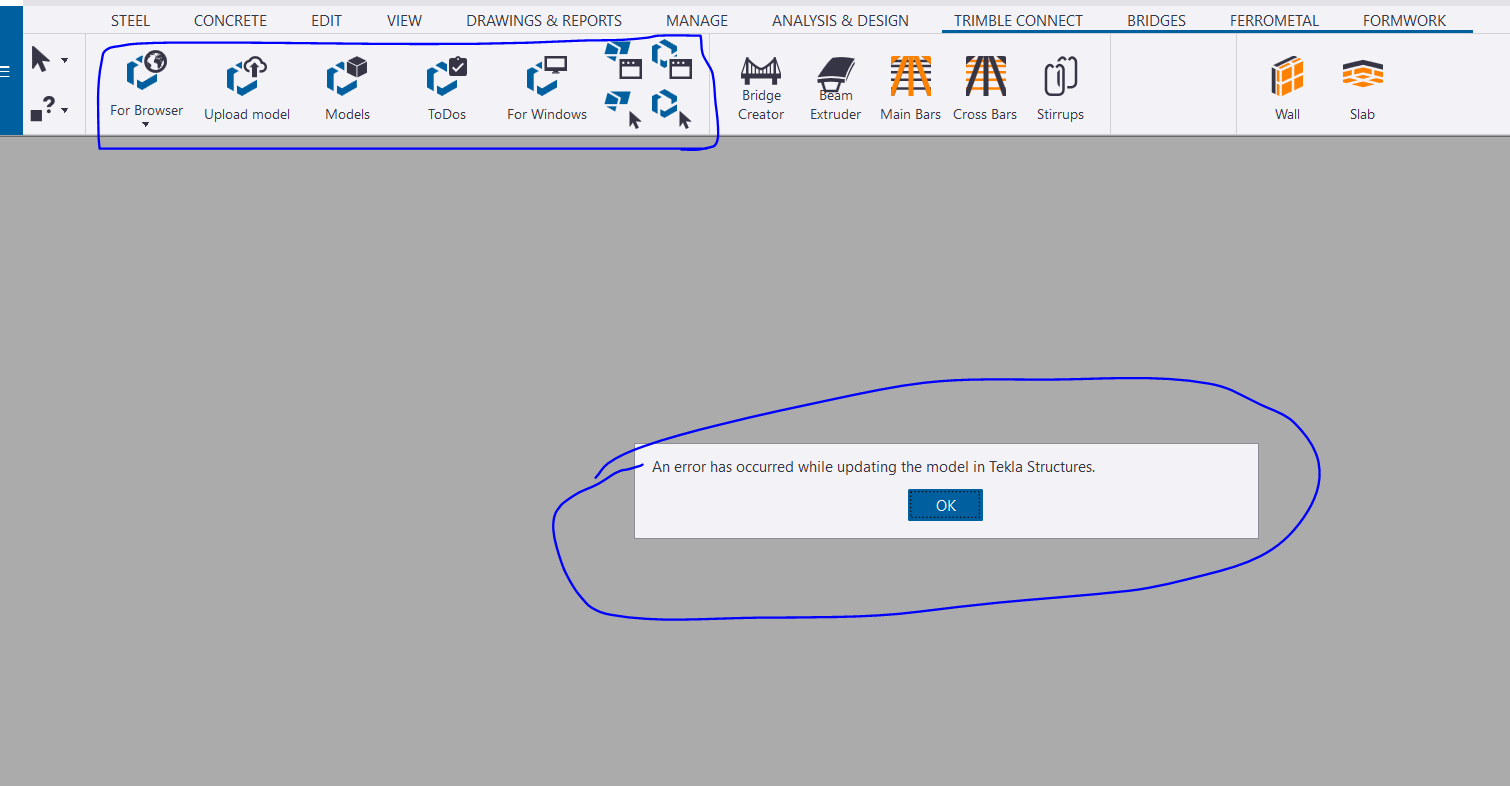Select the Main Bars reinforcement tool
Viewport: 1510px width, 786px height.
coord(910,88)
